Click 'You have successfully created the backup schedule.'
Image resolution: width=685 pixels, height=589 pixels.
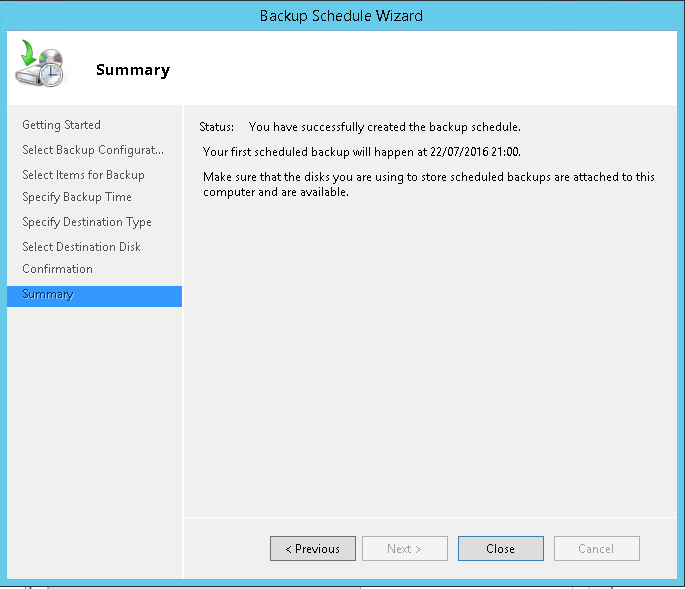384,127
